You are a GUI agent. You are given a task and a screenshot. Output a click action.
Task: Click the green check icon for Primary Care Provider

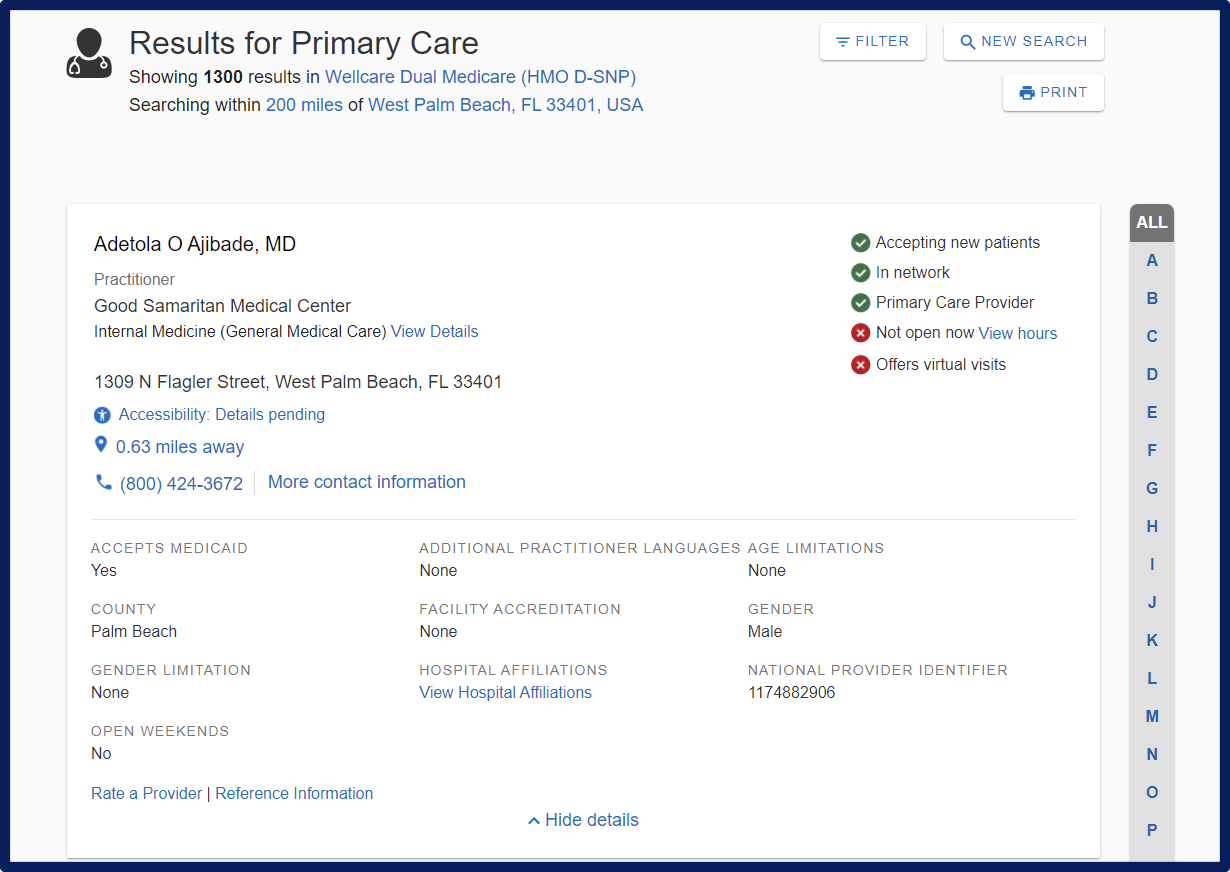(x=860, y=303)
